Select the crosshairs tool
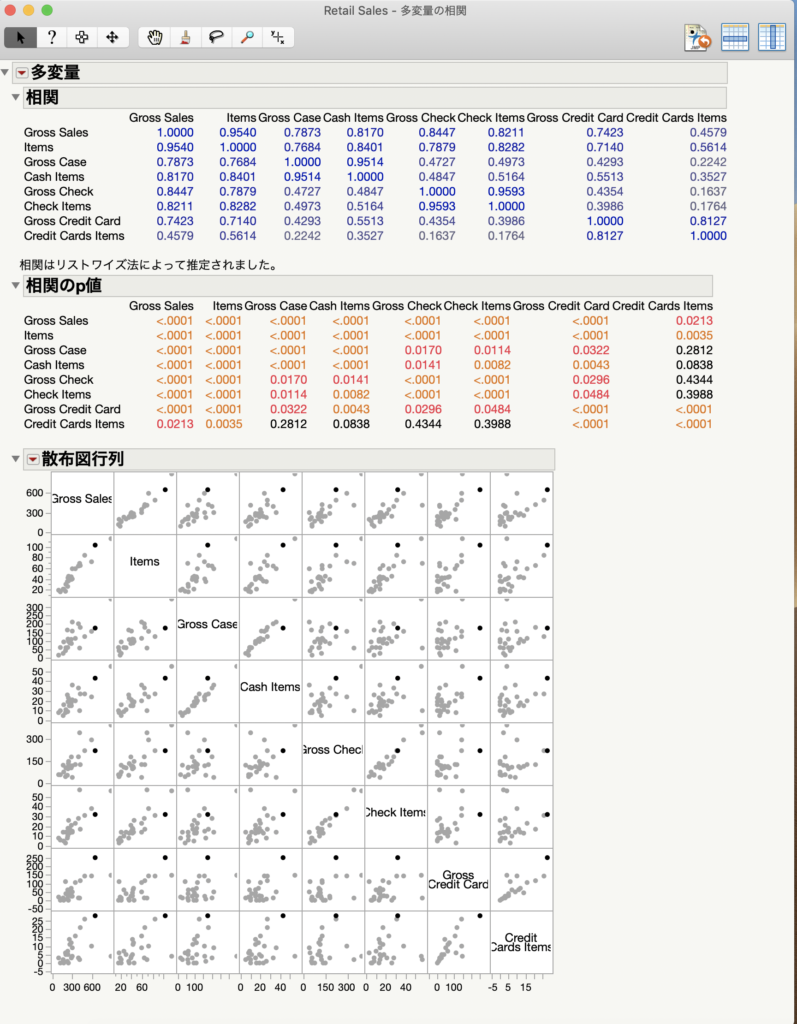This screenshot has height=1024, width=797. click(278, 37)
